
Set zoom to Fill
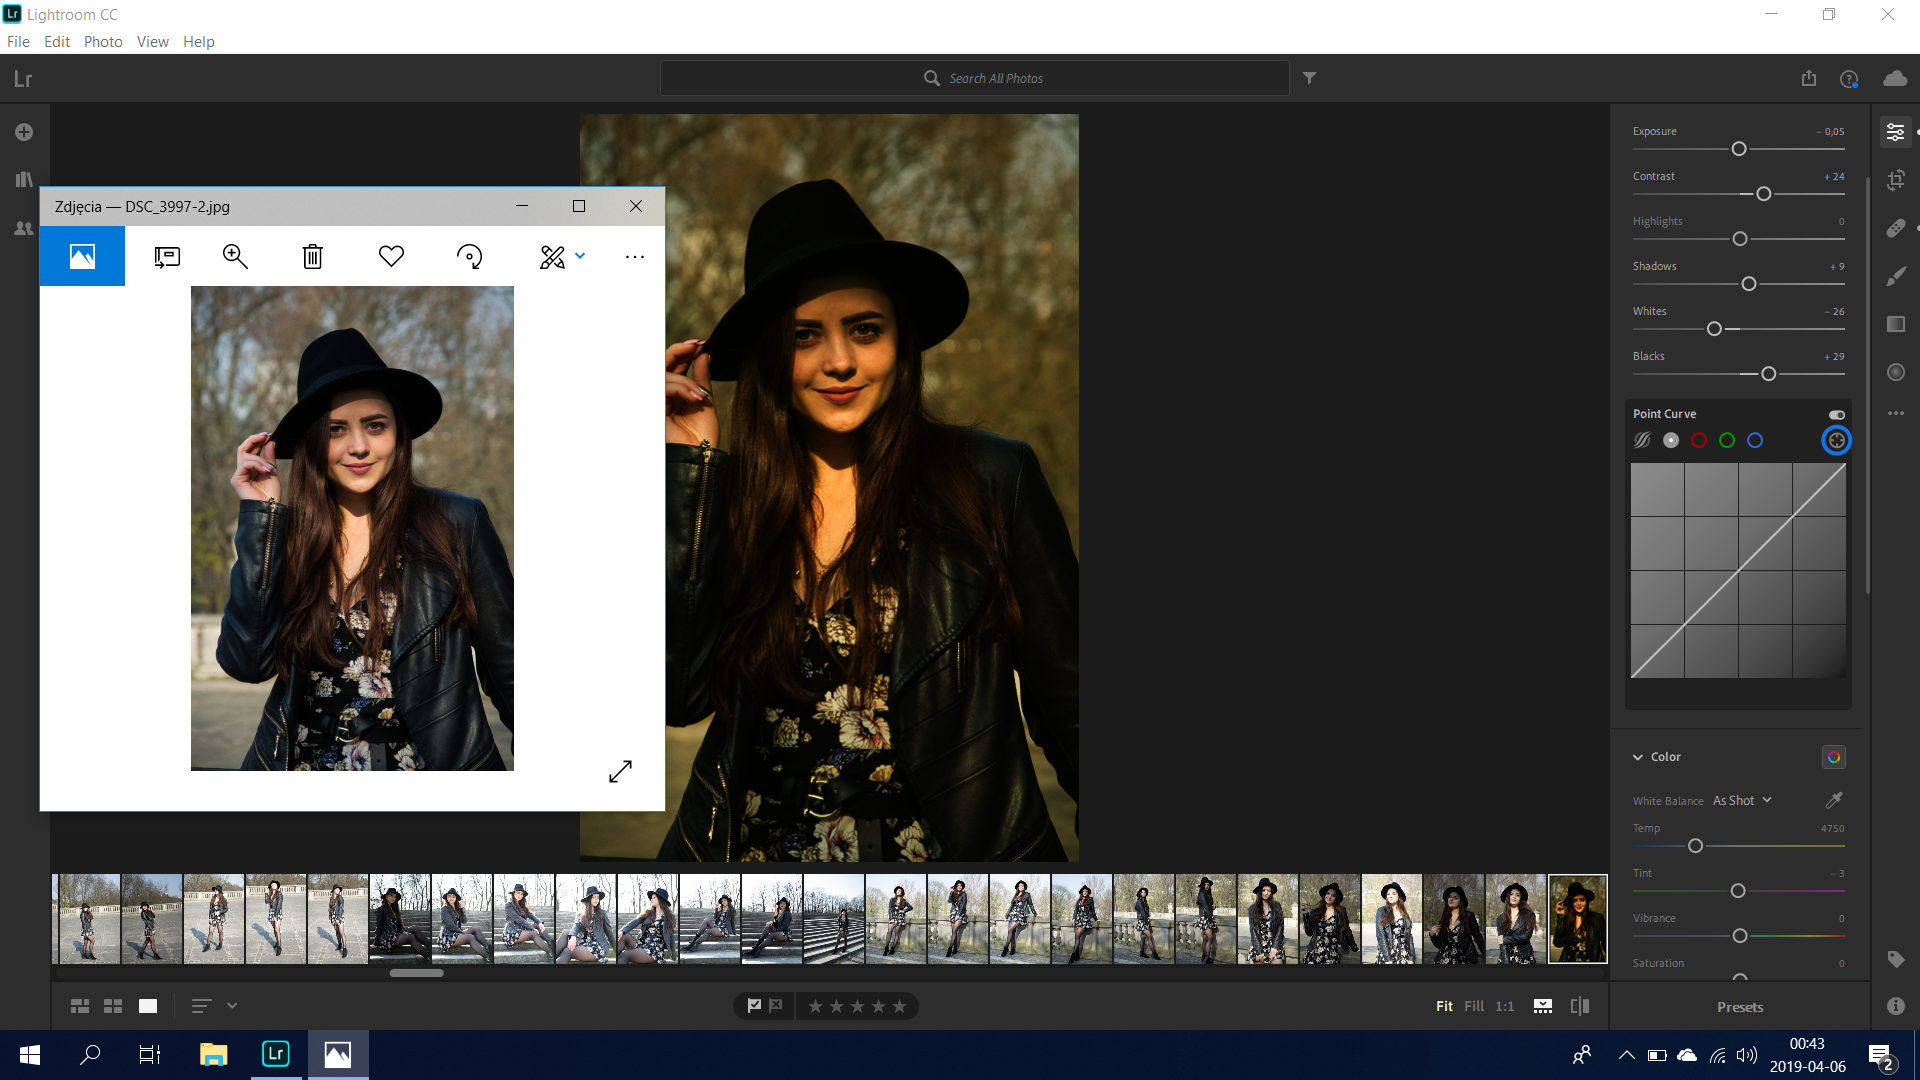(1474, 1006)
